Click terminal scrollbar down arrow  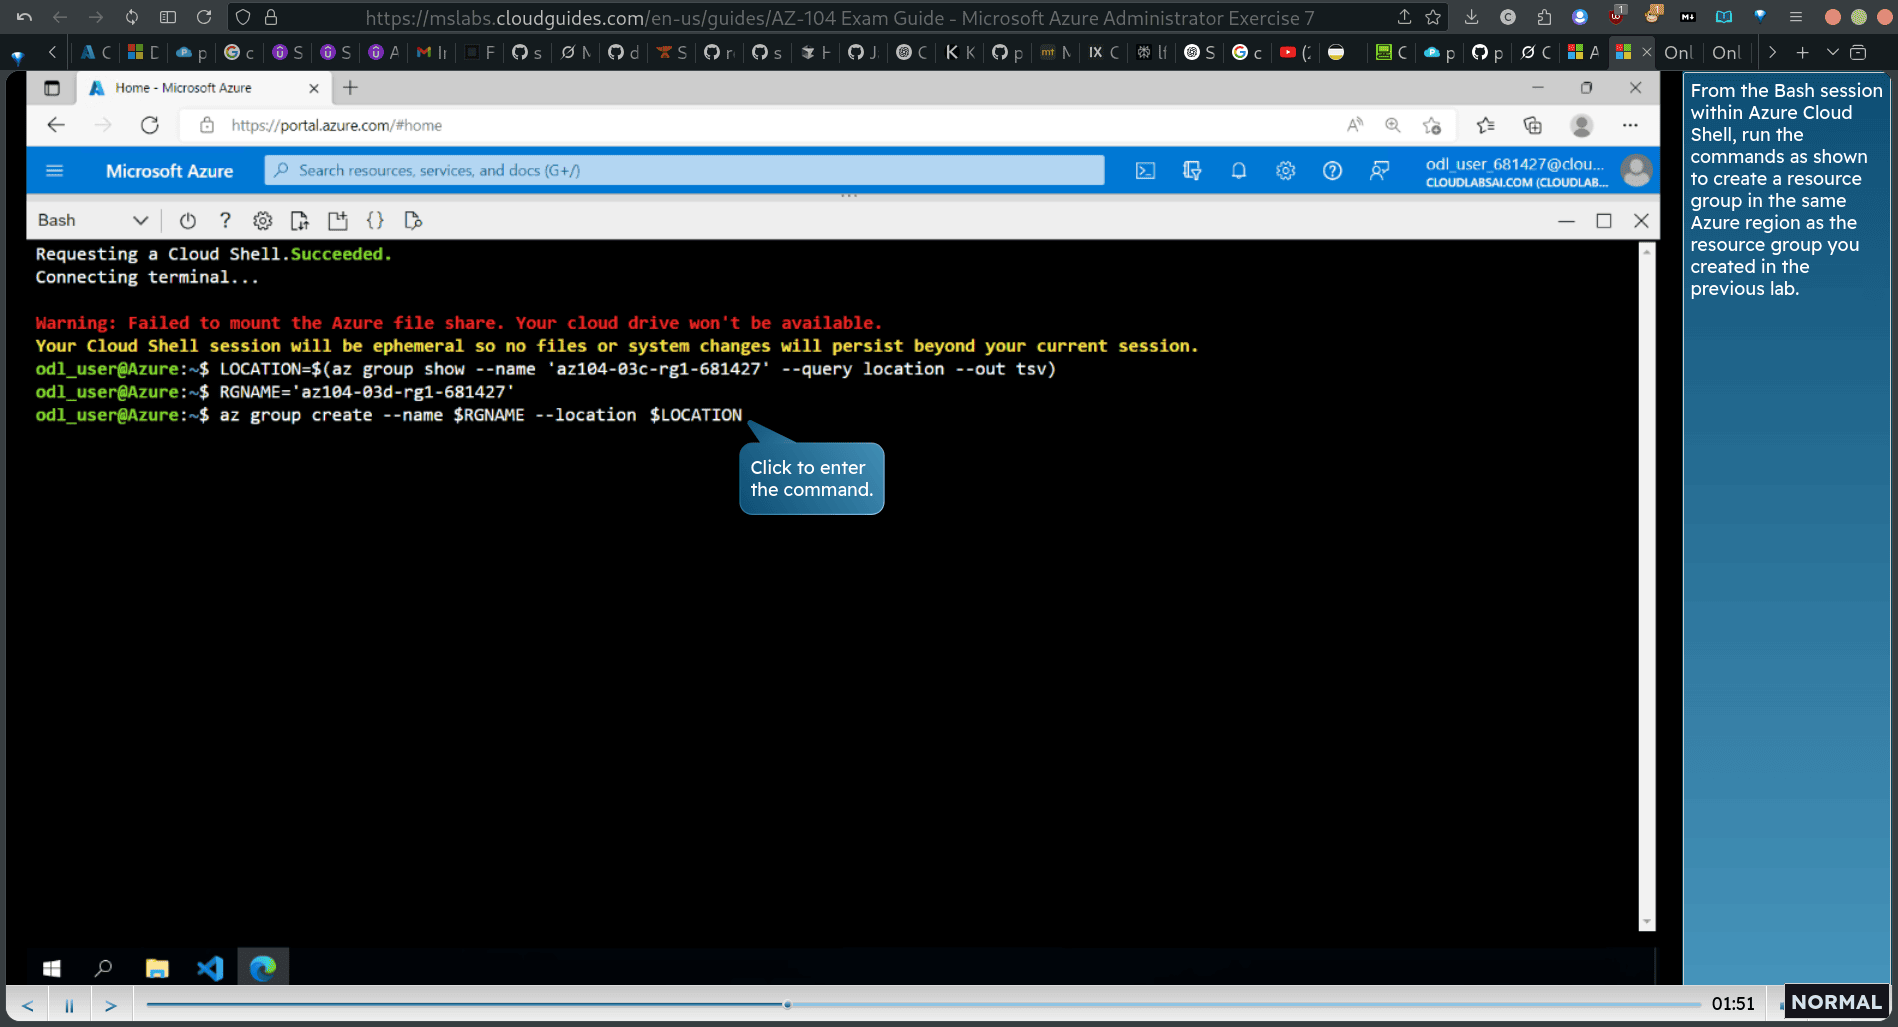tap(1646, 922)
